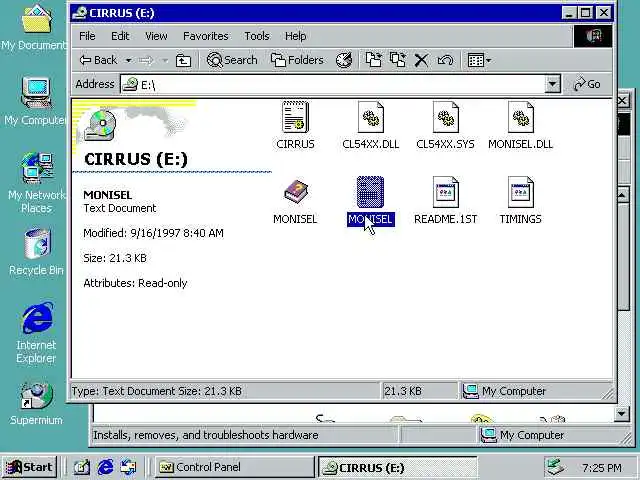This screenshot has width=640, height=480.
Task: Click the Windows logo throbber icon
Action: [x=593, y=36]
